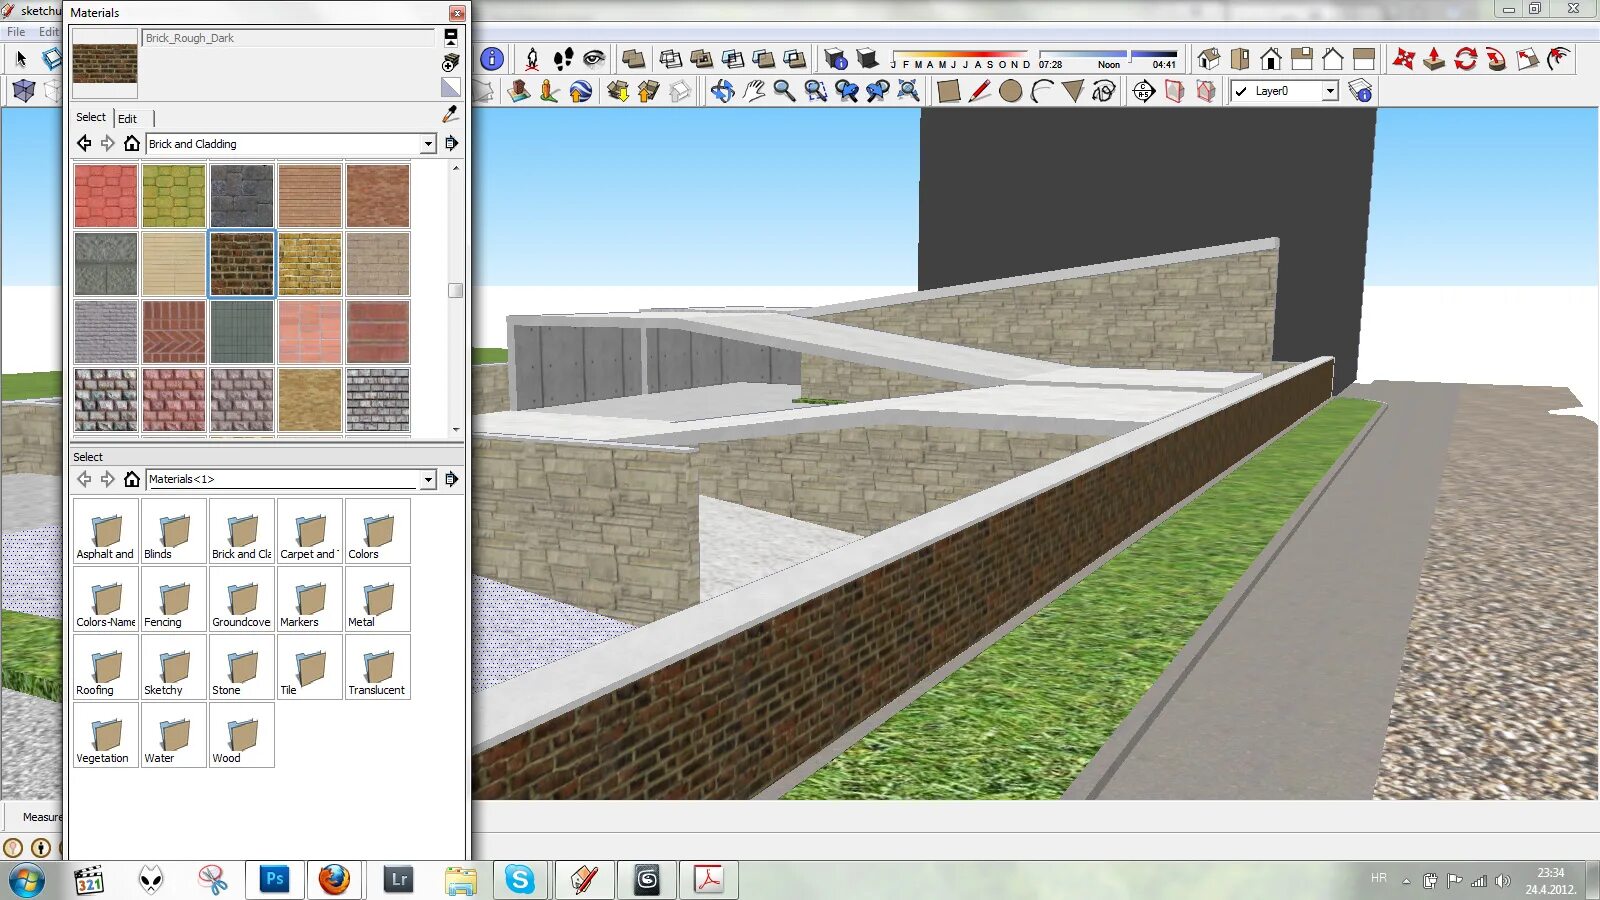
Task: Choose the yellow rough brick swatch
Action: tap(309, 264)
